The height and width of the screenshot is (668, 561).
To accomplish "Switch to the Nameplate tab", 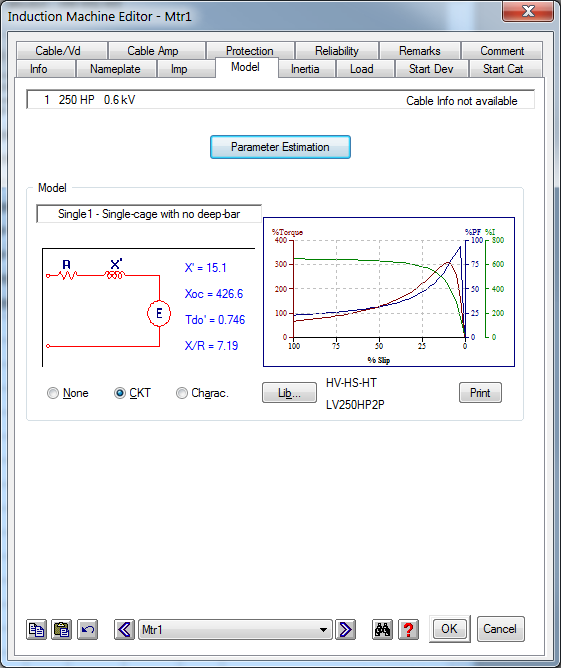I will pyautogui.click(x=115, y=69).
